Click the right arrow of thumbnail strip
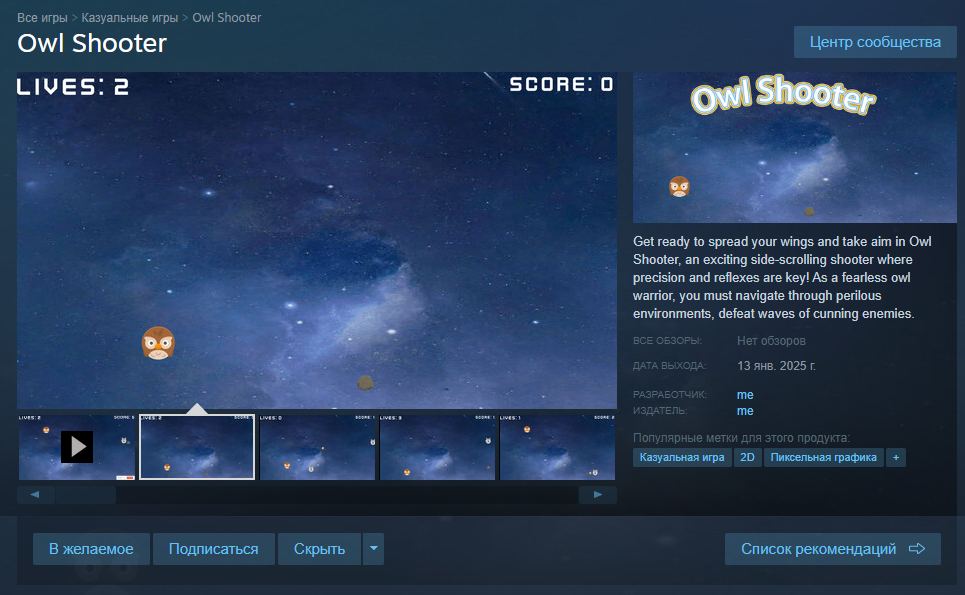Viewport: 965px width, 595px height. pyautogui.click(x=598, y=495)
